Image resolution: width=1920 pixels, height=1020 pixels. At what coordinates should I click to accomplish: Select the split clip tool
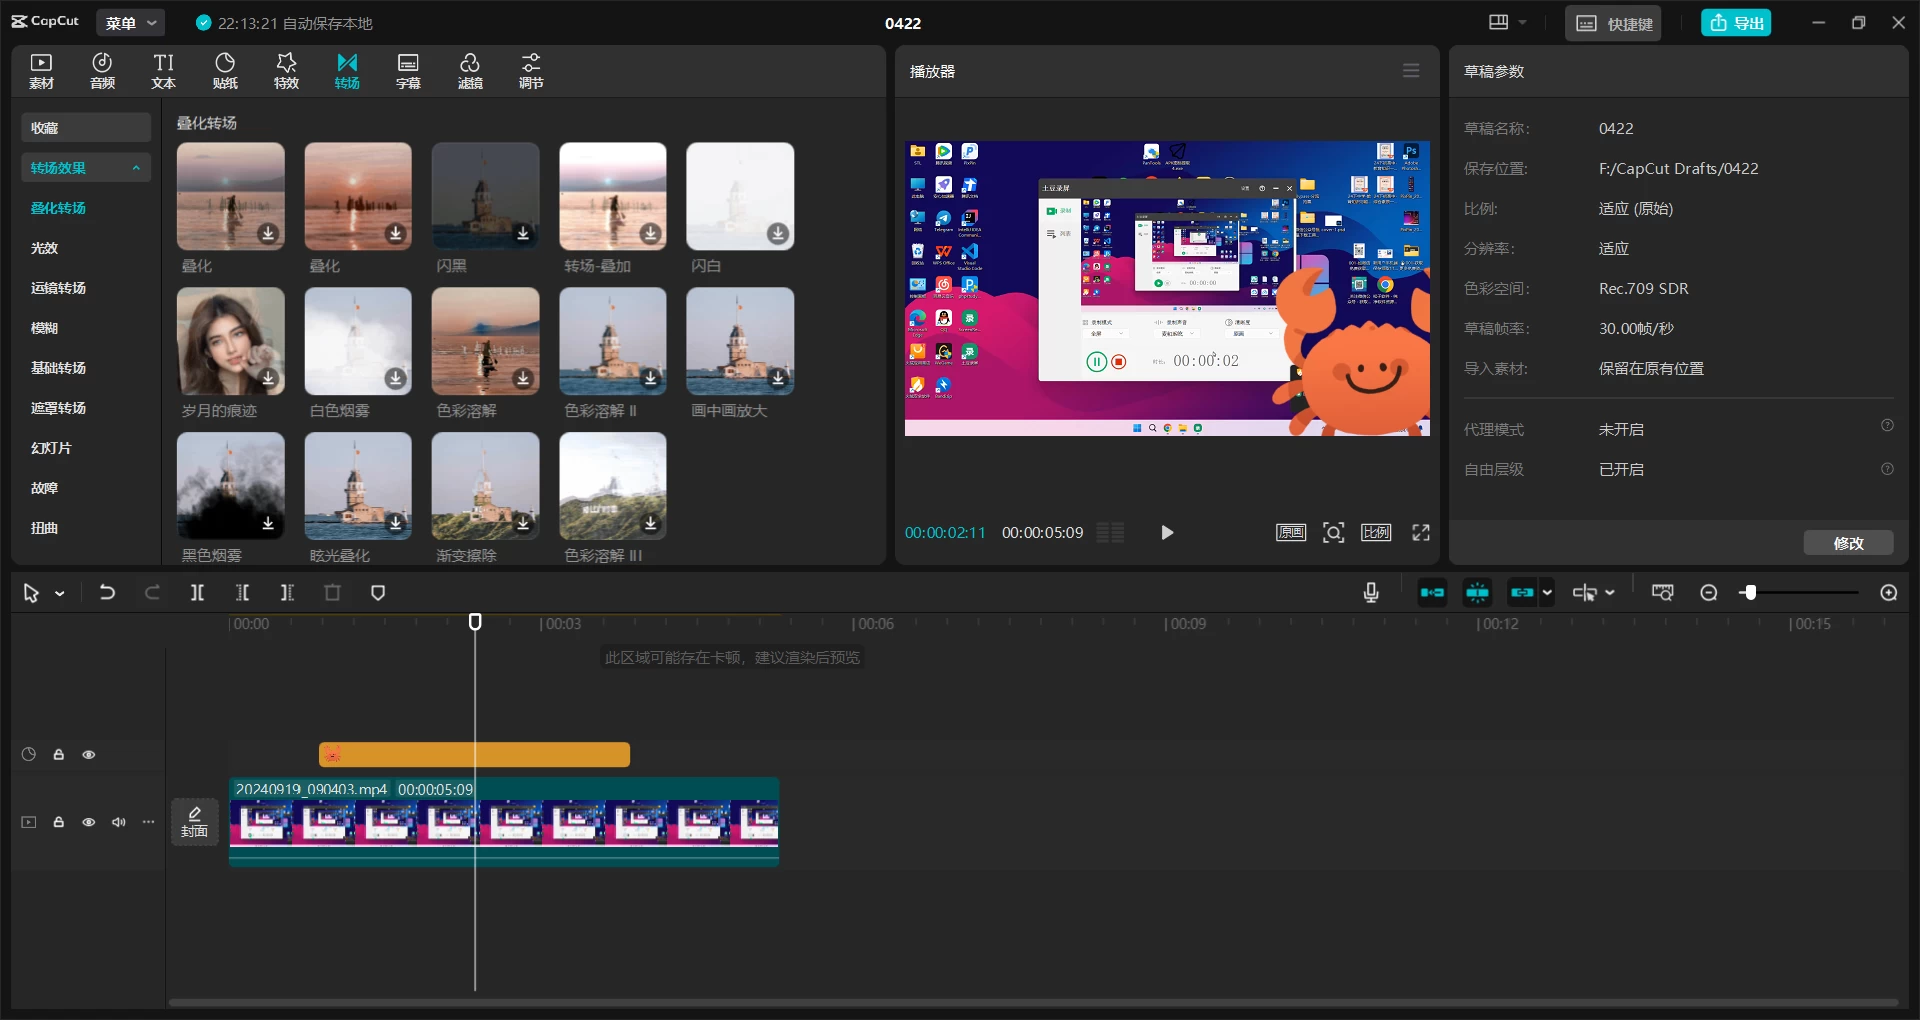(197, 593)
